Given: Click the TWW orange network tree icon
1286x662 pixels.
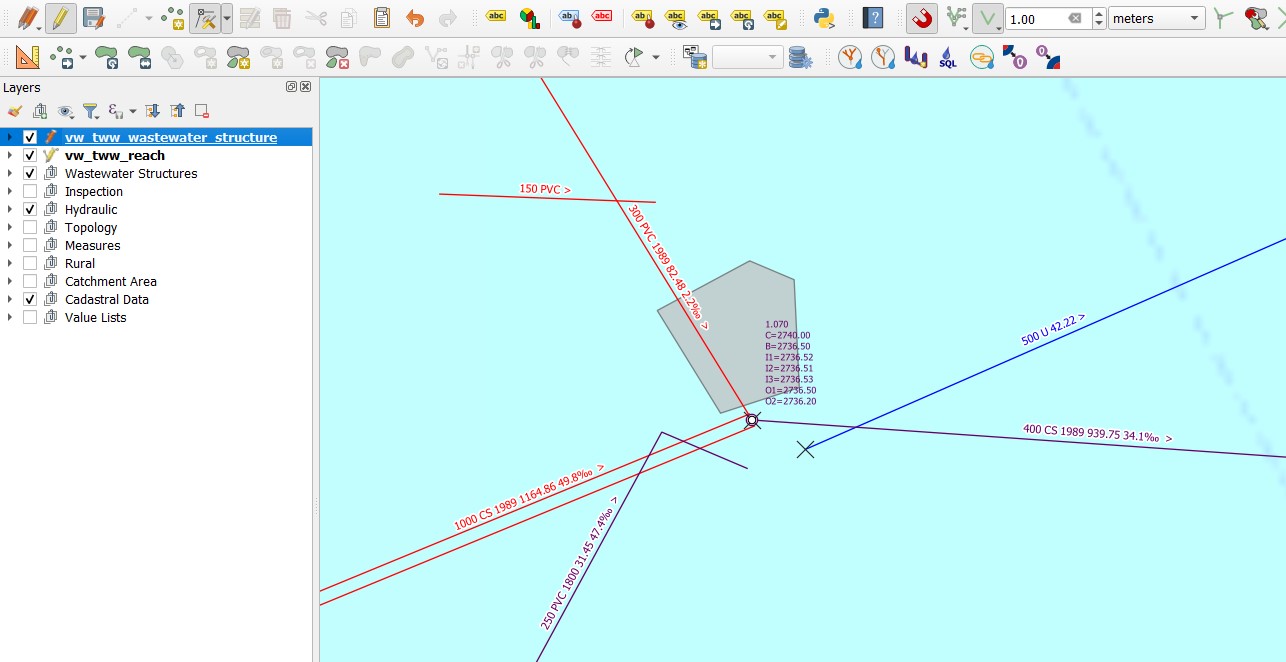Looking at the screenshot, I should click(x=850, y=57).
